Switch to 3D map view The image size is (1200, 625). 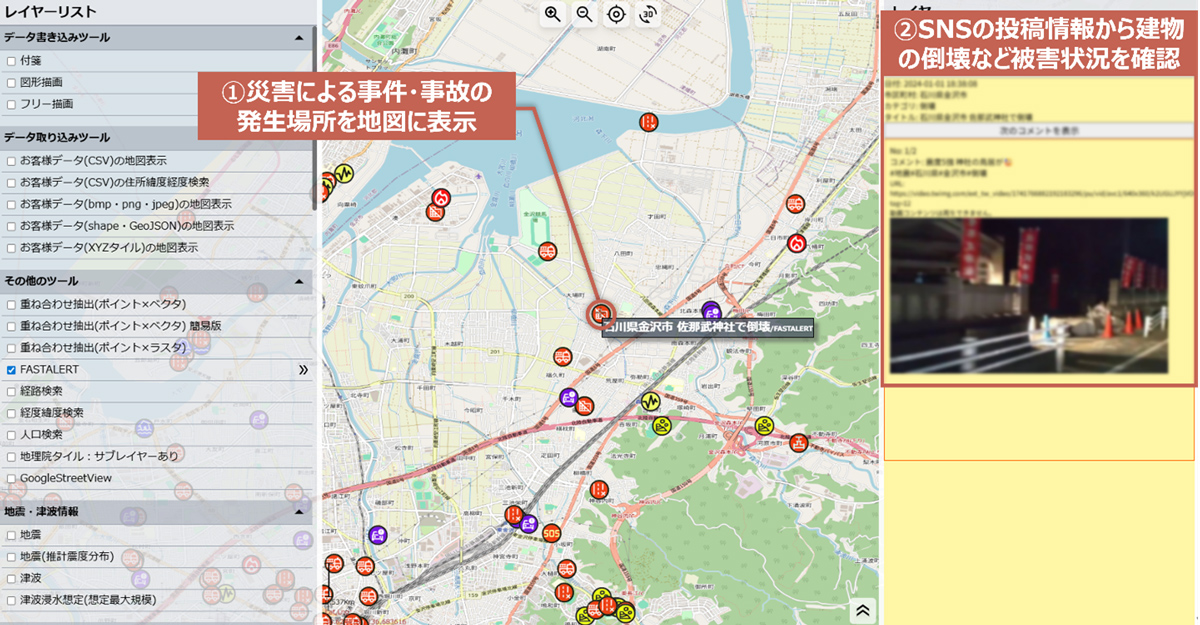coord(649,14)
